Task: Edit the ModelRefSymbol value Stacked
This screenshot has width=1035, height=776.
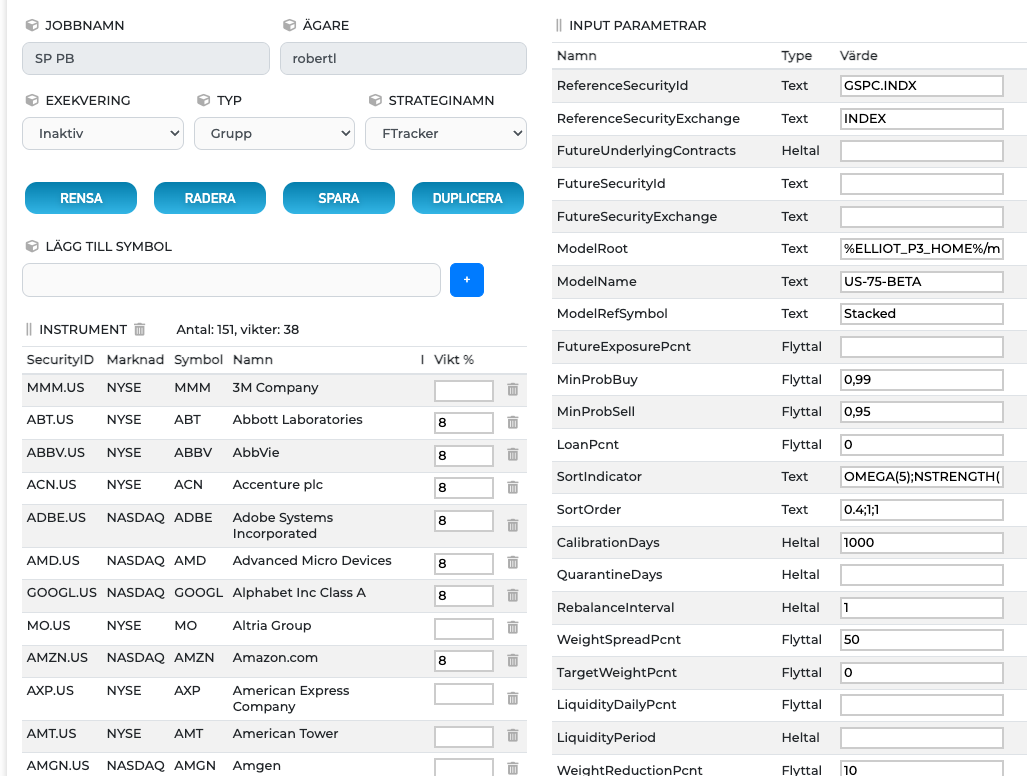Action: coord(921,313)
